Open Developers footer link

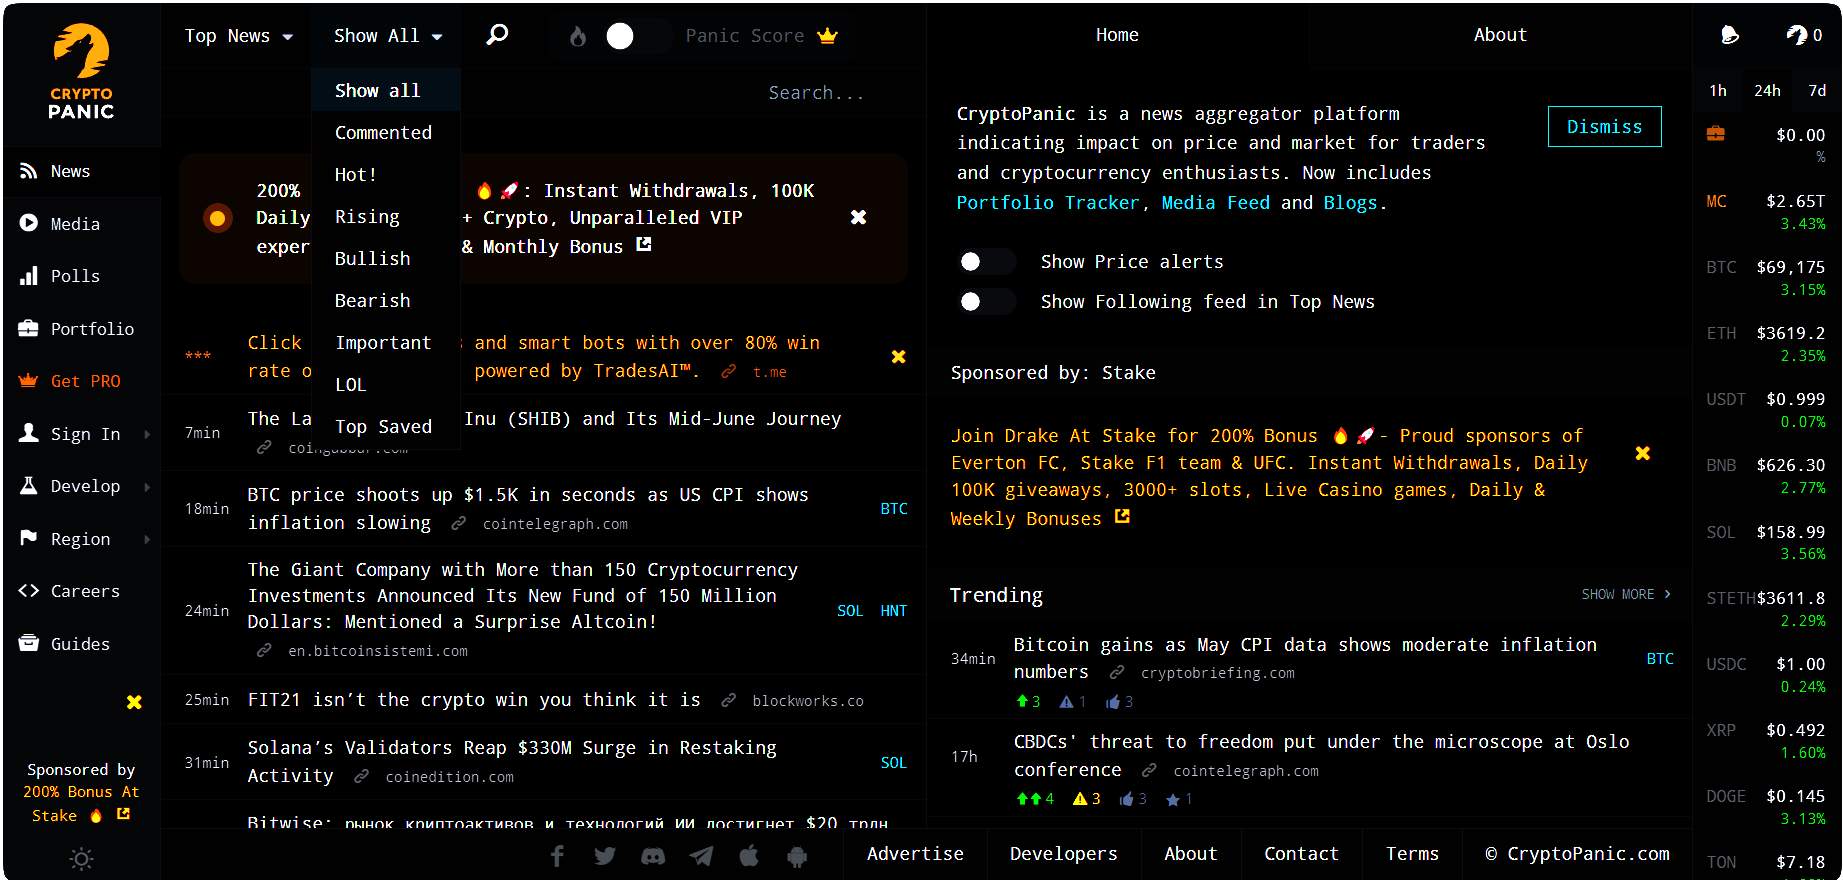[1063, 854]
